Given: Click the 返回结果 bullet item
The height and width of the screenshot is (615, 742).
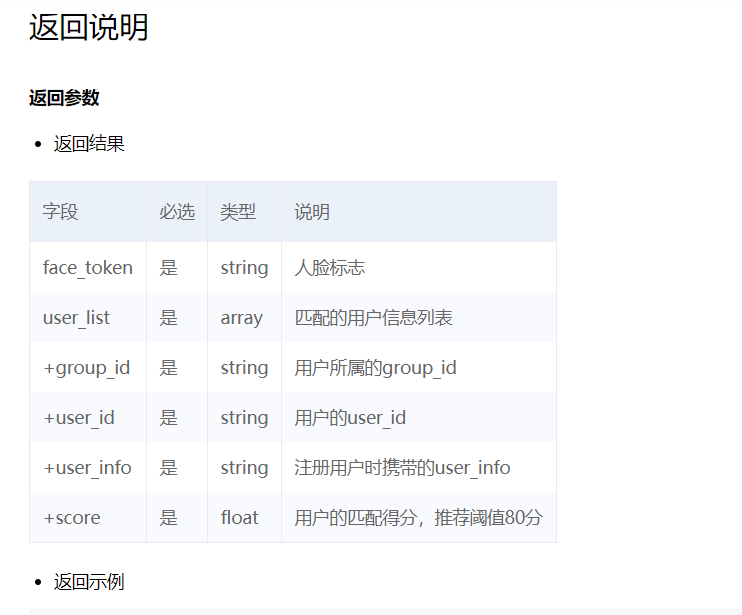Looking at the screenshot, I should 89,144.
